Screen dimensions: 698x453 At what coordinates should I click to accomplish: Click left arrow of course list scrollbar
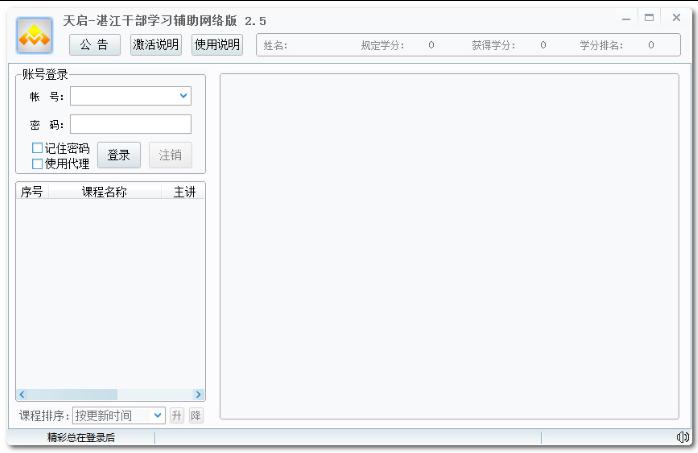(x=22, y=395)
